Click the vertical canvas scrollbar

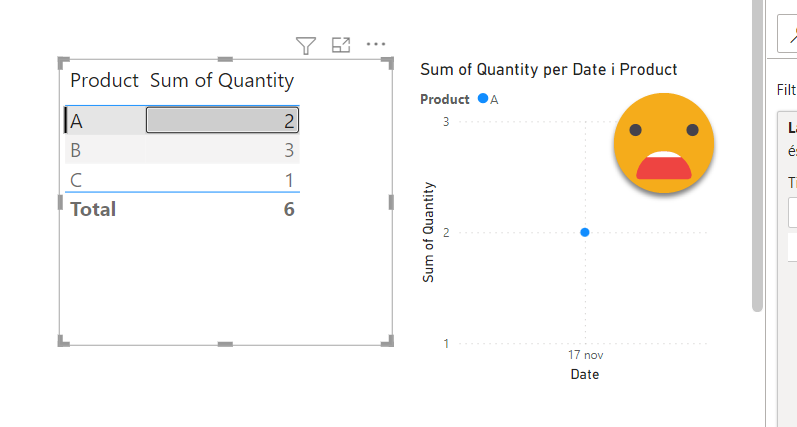(x=758, y=150)
